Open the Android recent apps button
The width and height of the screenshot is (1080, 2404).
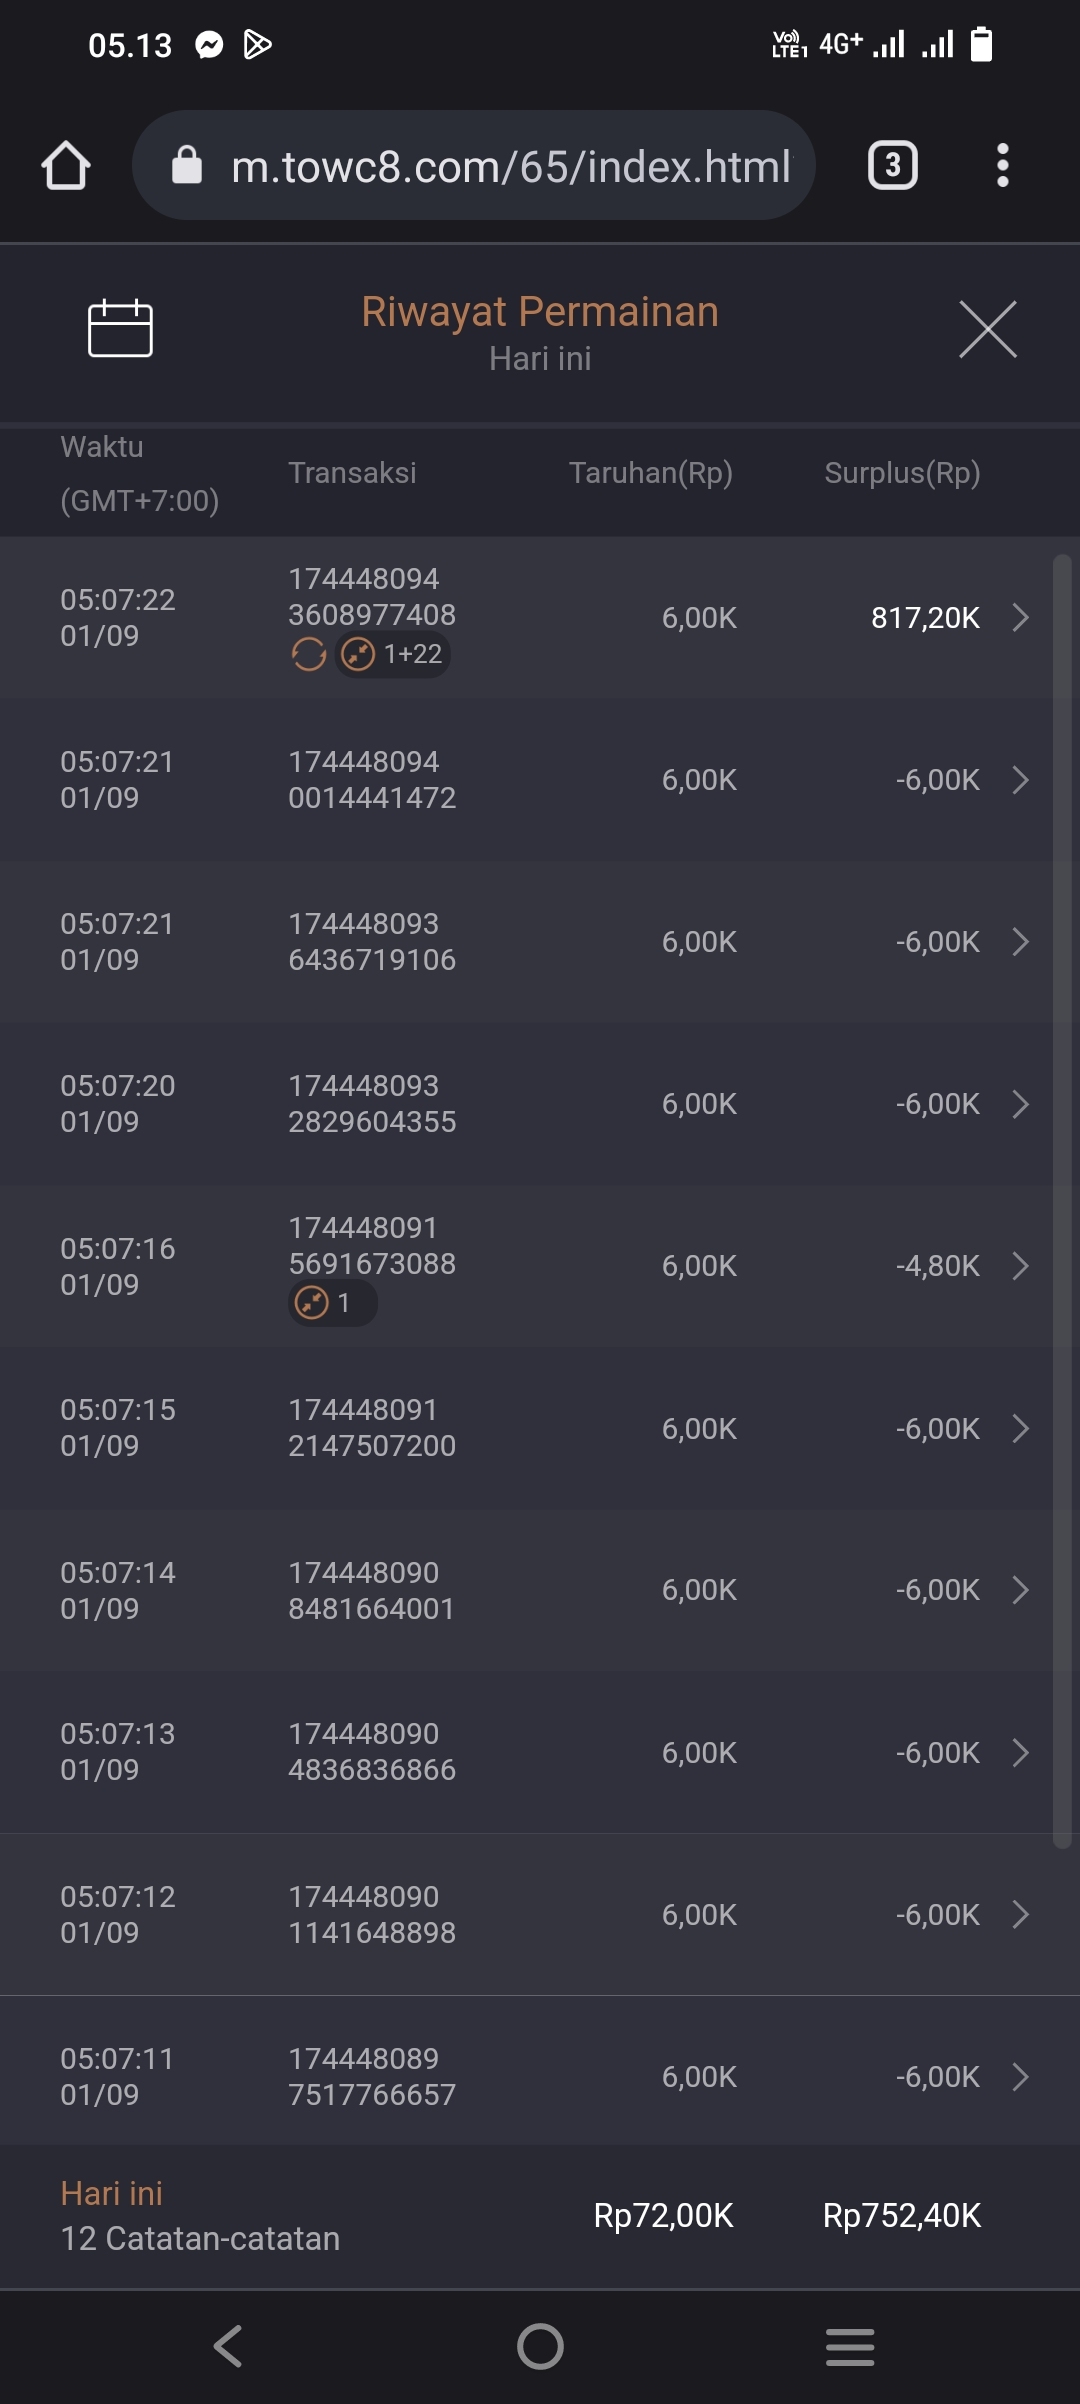850,2346
